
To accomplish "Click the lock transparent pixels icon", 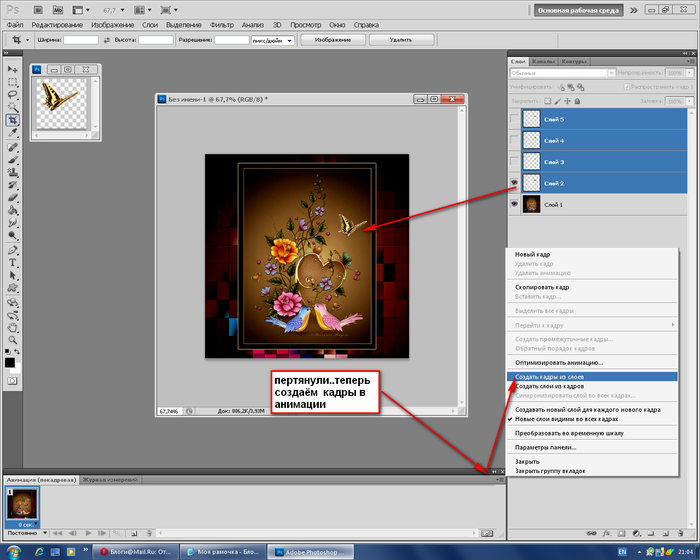I will pos(548,101).
